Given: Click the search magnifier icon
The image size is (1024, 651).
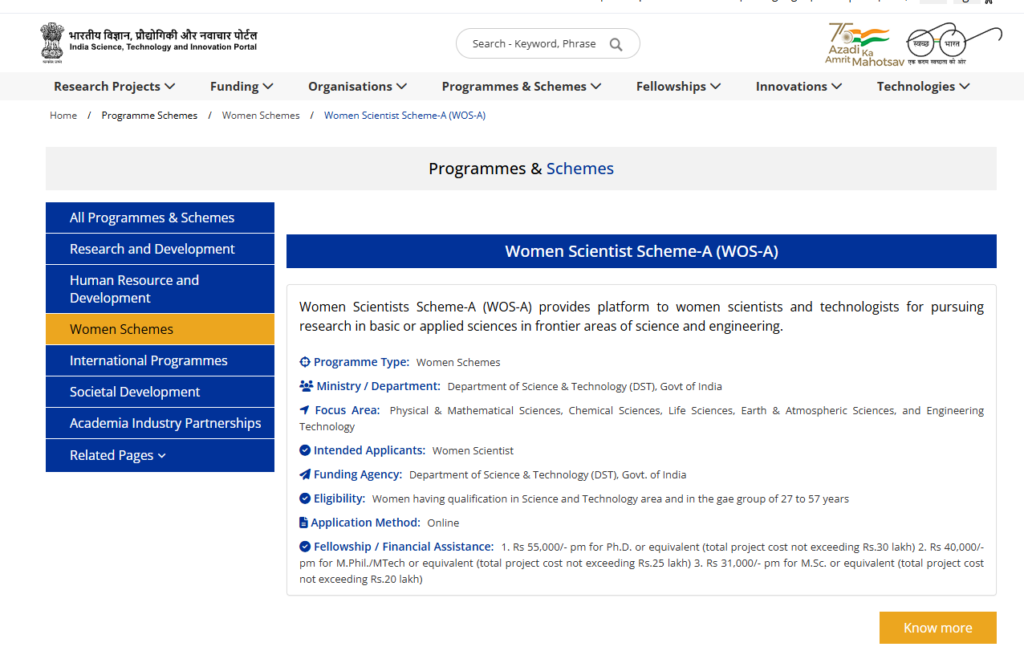Looking at the screenshot, I should 616,44.
